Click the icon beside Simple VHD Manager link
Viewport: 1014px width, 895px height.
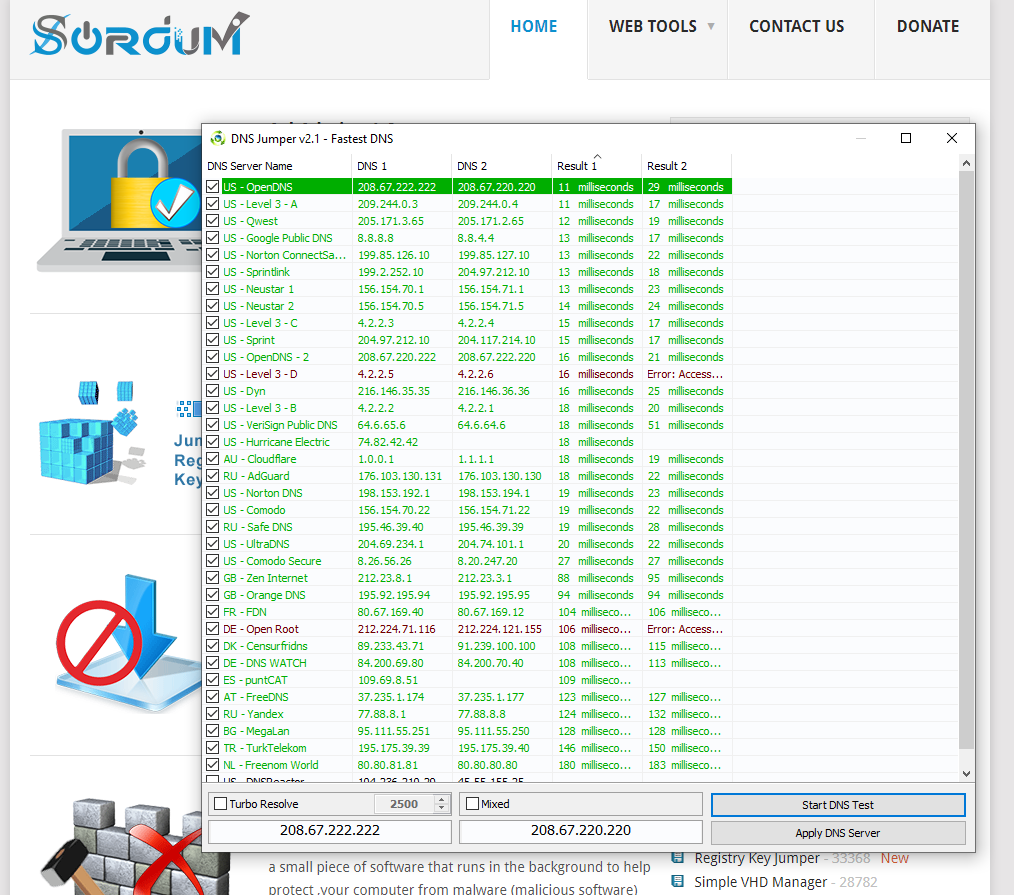678,881
